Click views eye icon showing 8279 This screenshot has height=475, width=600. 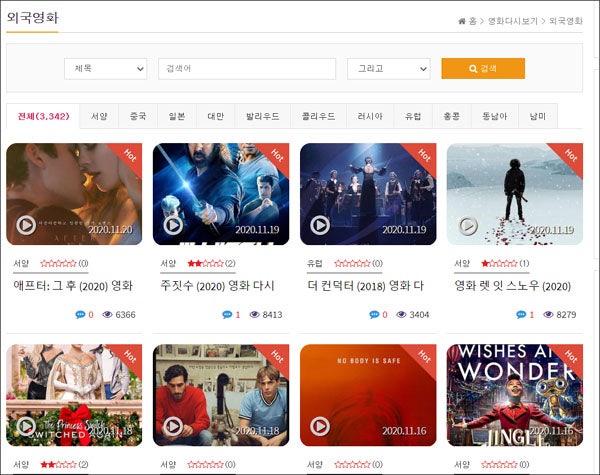(x=548, y=315)
